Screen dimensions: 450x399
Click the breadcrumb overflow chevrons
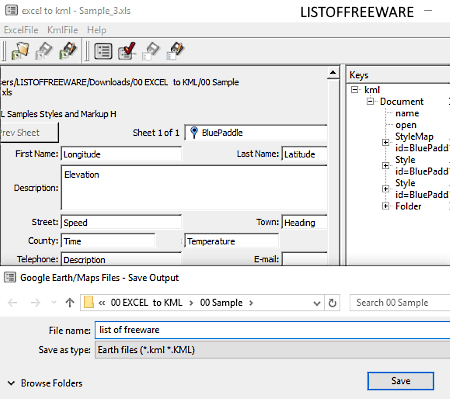click(102, 303)
